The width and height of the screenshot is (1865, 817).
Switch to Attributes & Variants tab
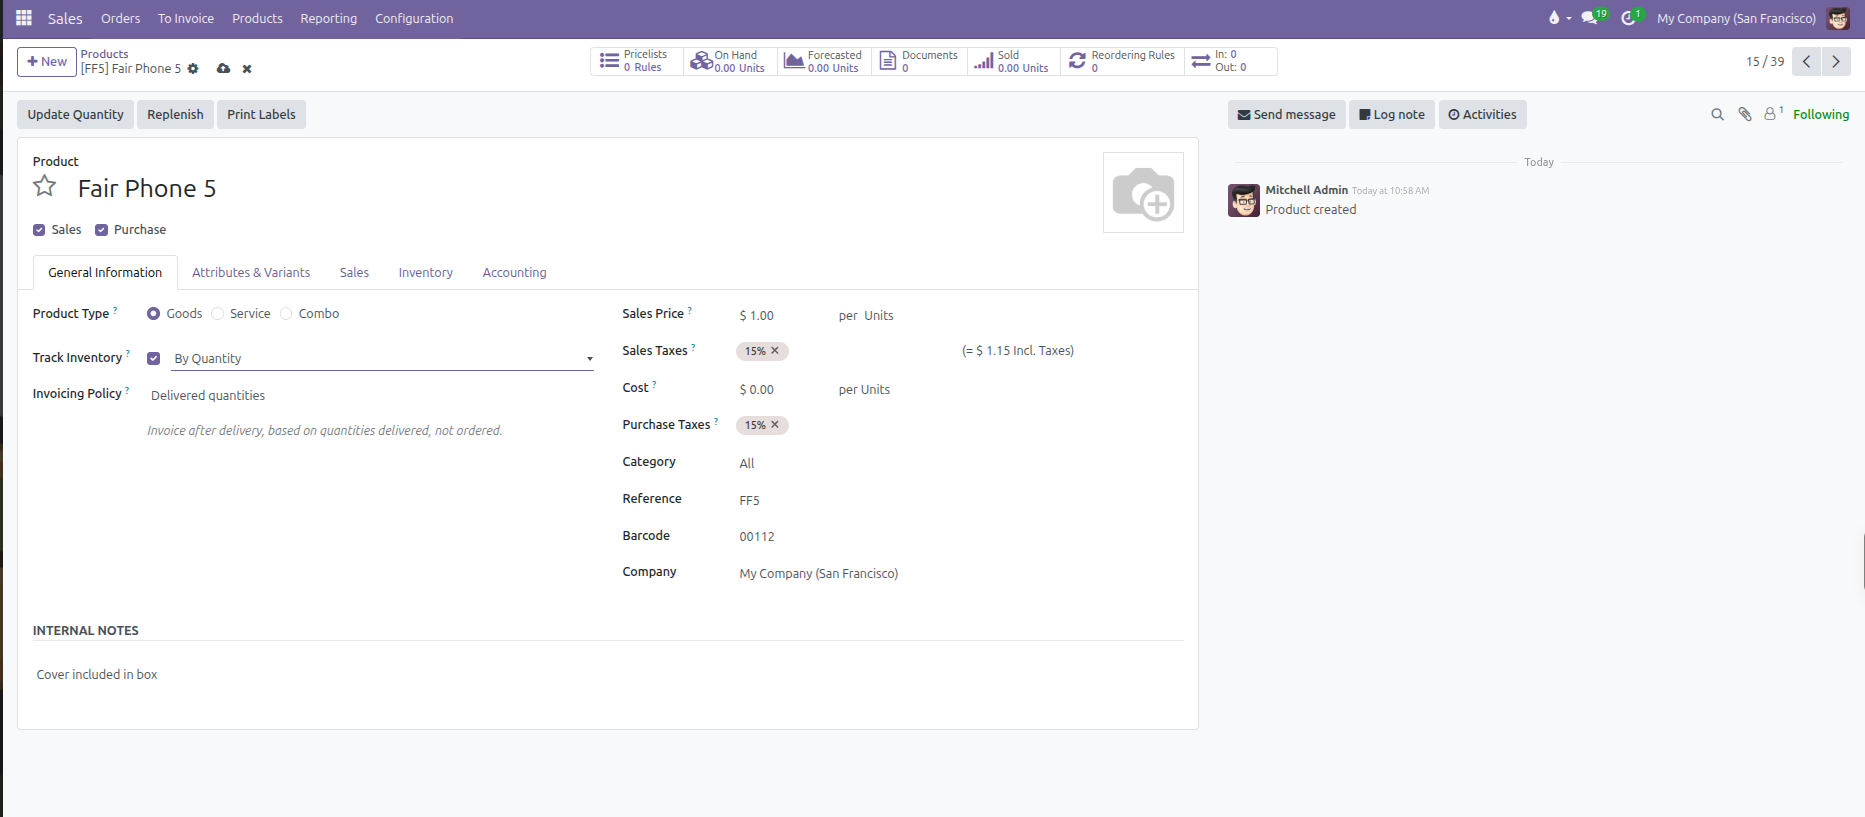click(251, 273)
